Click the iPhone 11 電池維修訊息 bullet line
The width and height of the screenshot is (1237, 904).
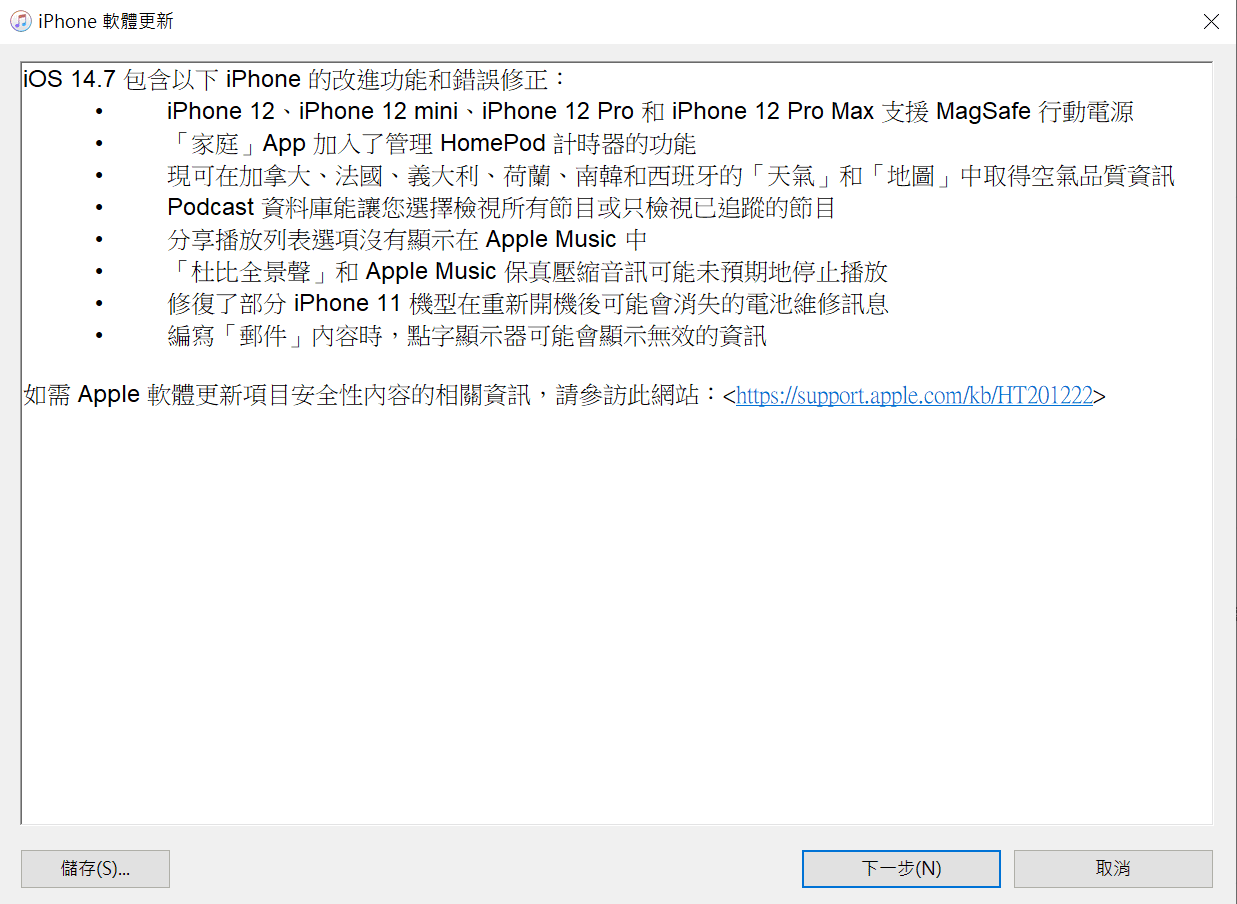(528, 304)
